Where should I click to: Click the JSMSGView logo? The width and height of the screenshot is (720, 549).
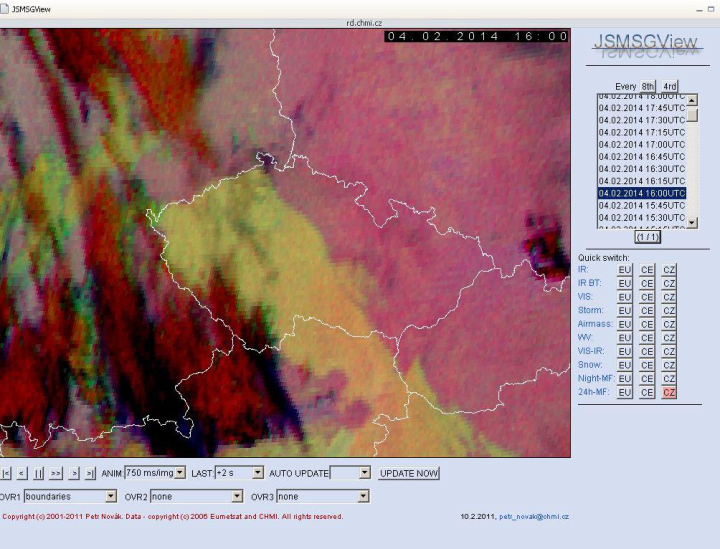coord(647,45)
